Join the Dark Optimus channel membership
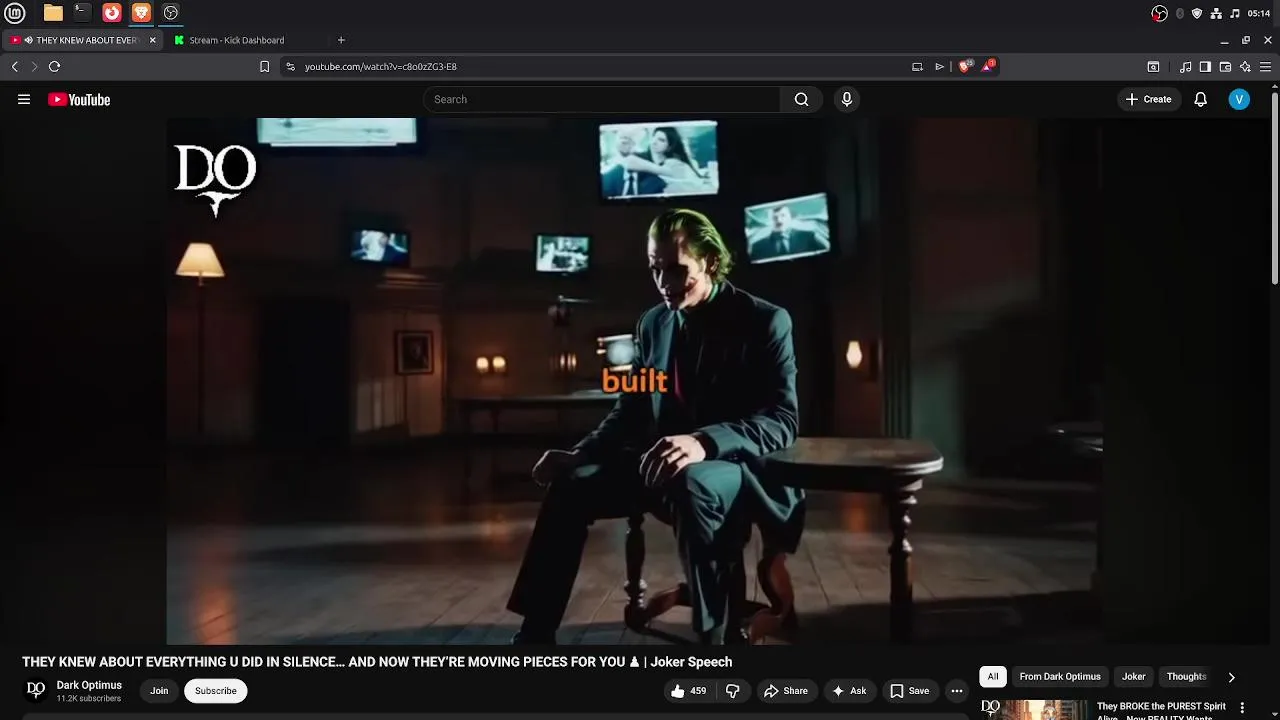 point(159,691)
